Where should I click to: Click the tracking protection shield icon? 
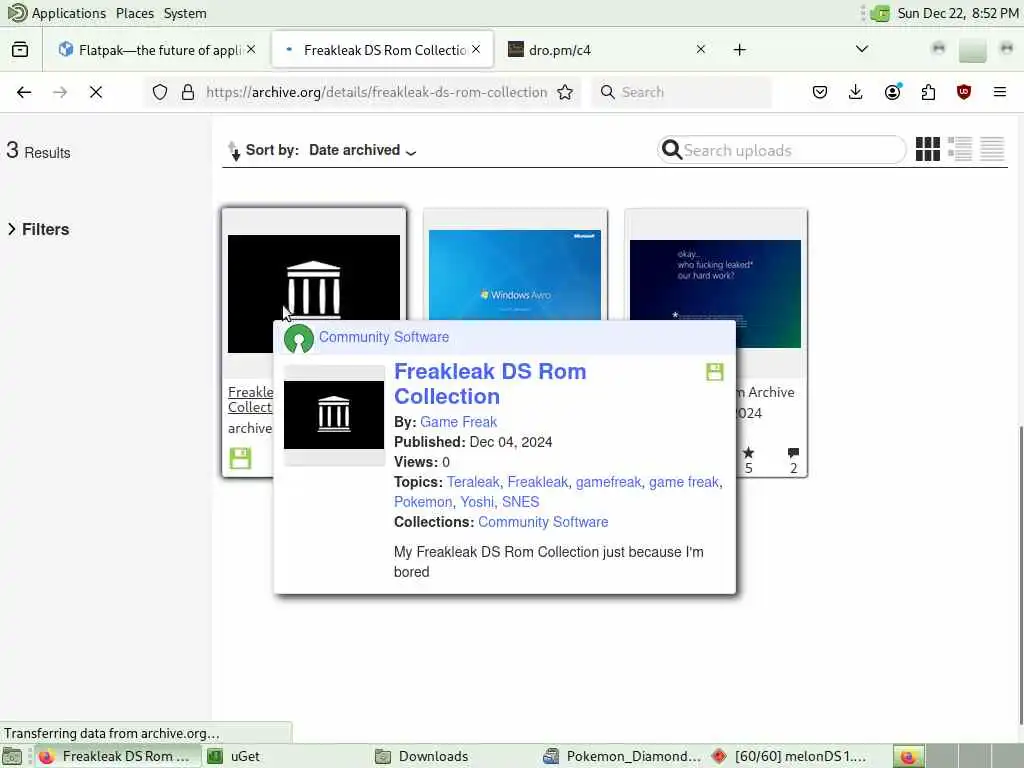pos(160,92)
